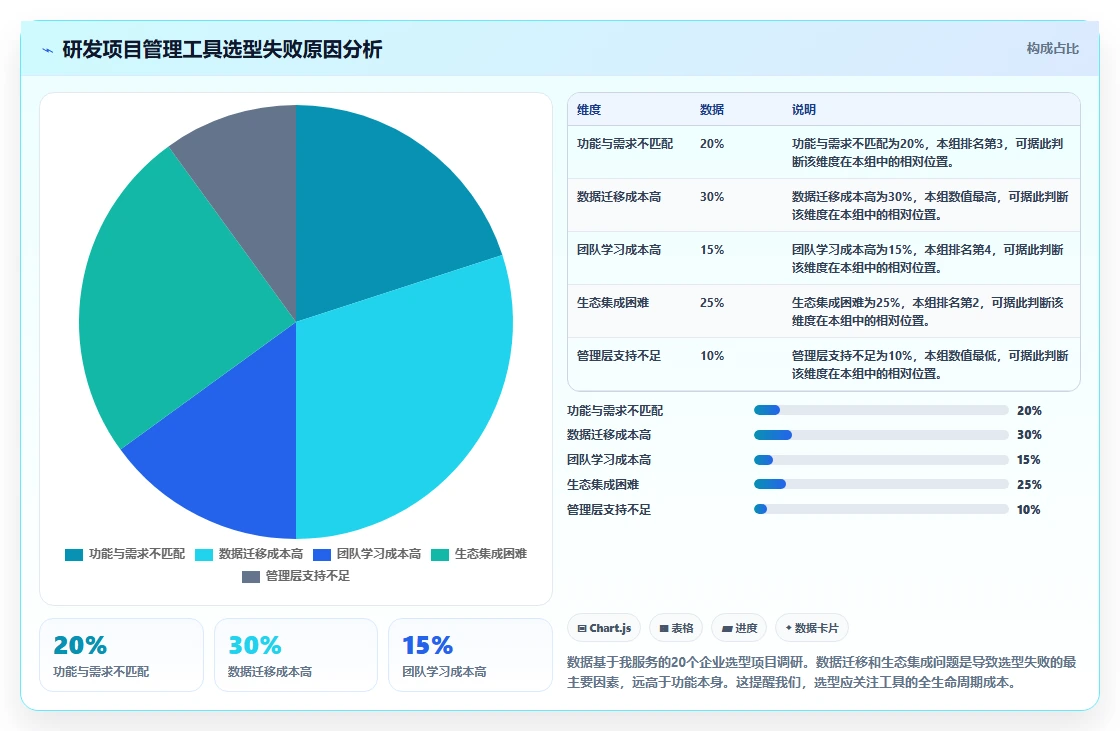Click the Chart.js tag icon
The width and height of the screenshot is (1120, 731).
pyautogui.click(x=582, y=628)
